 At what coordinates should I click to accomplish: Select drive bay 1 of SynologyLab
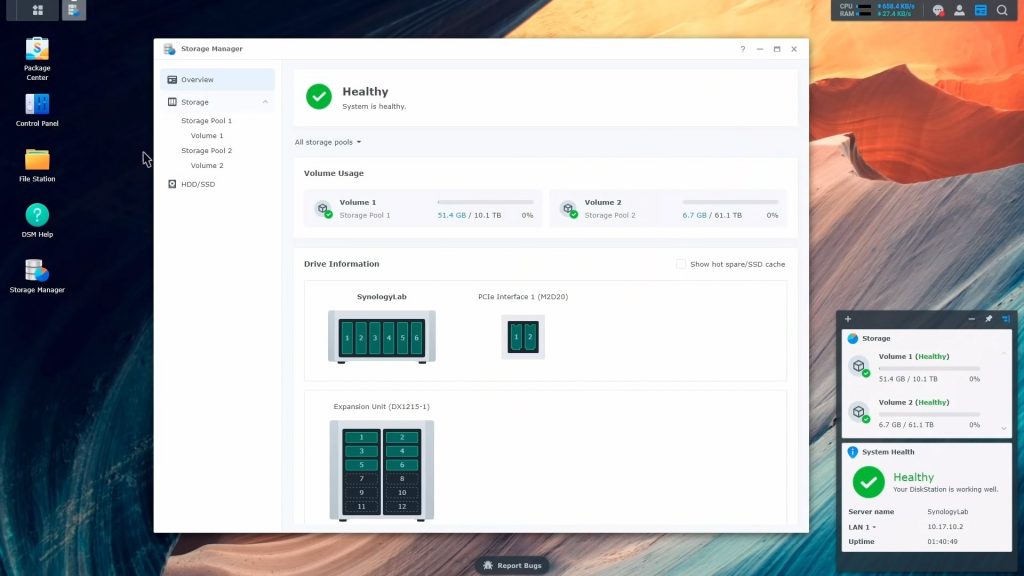347,338
